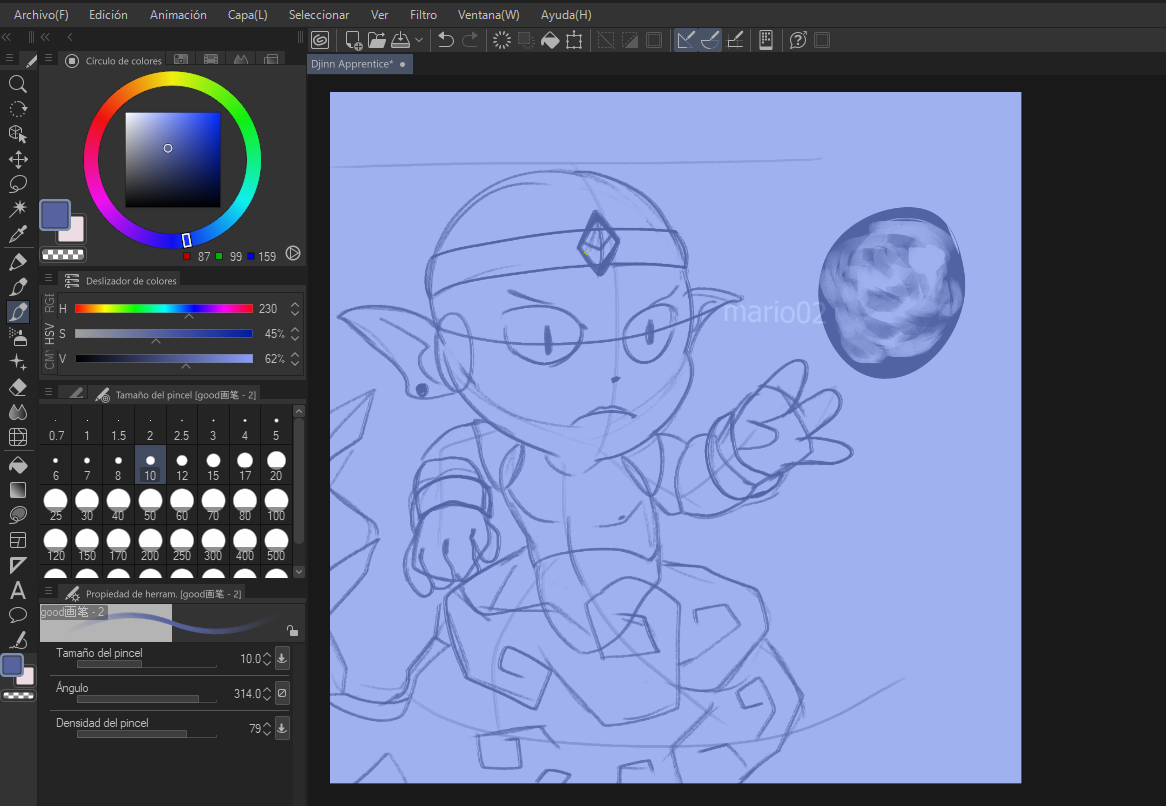Select the paint bucket Fill tool
1166x806 pixels.
tap(17, 464)
